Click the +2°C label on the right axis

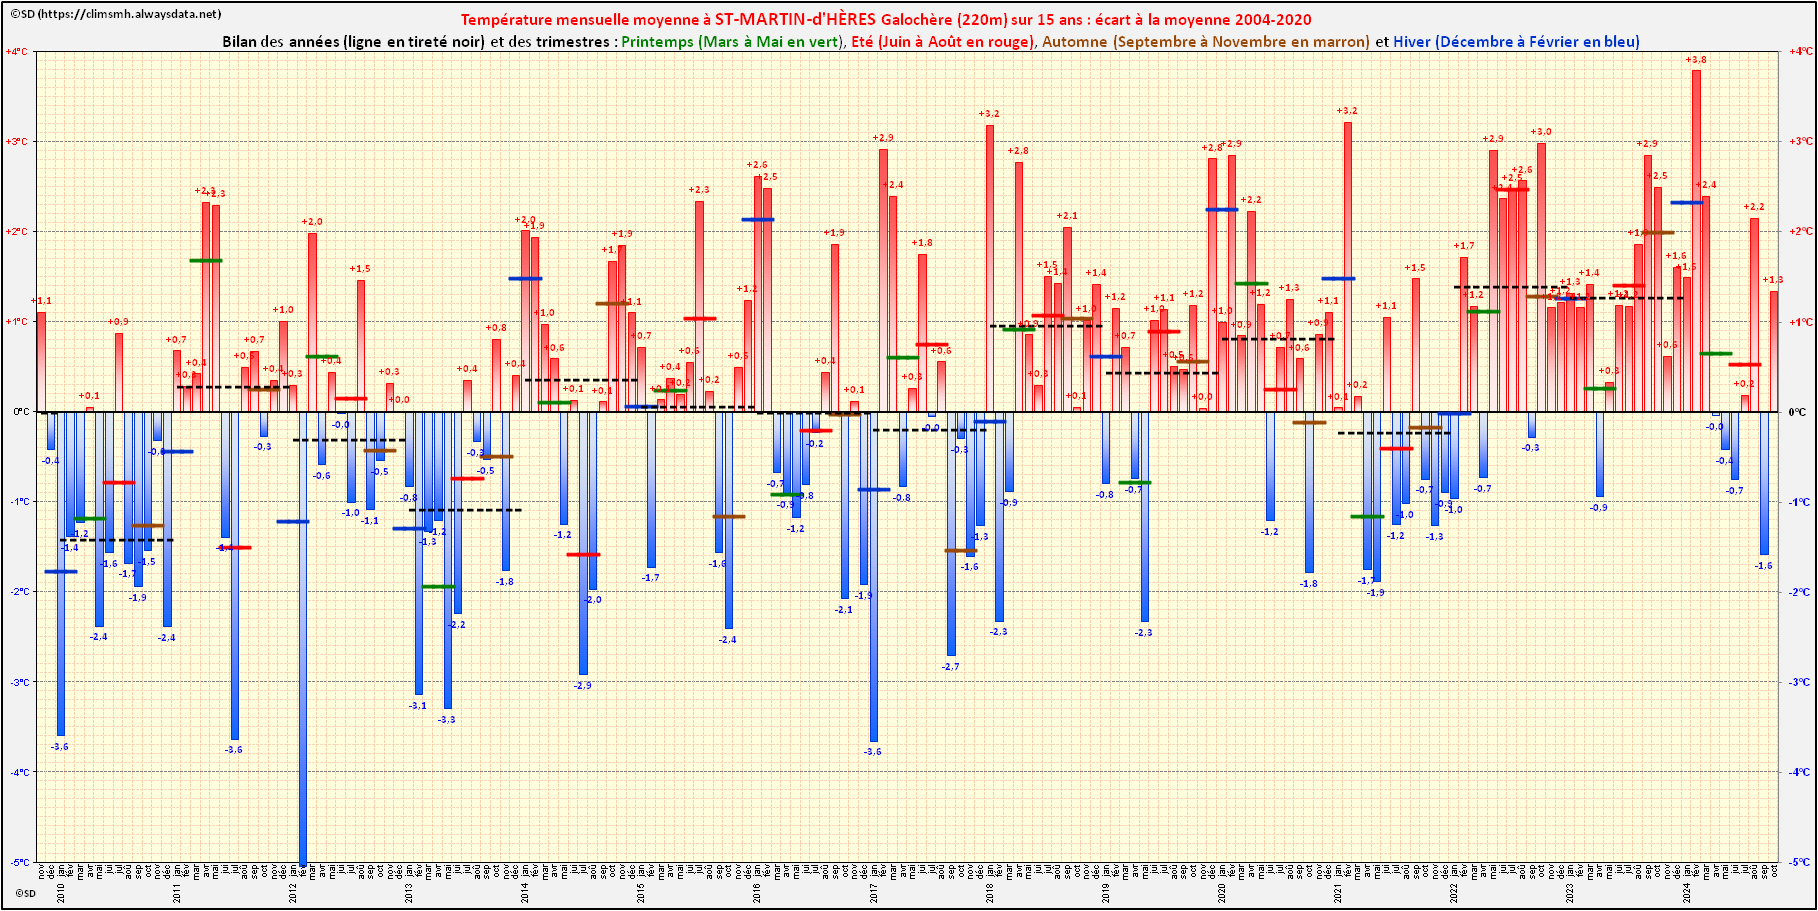point(1800,231)
